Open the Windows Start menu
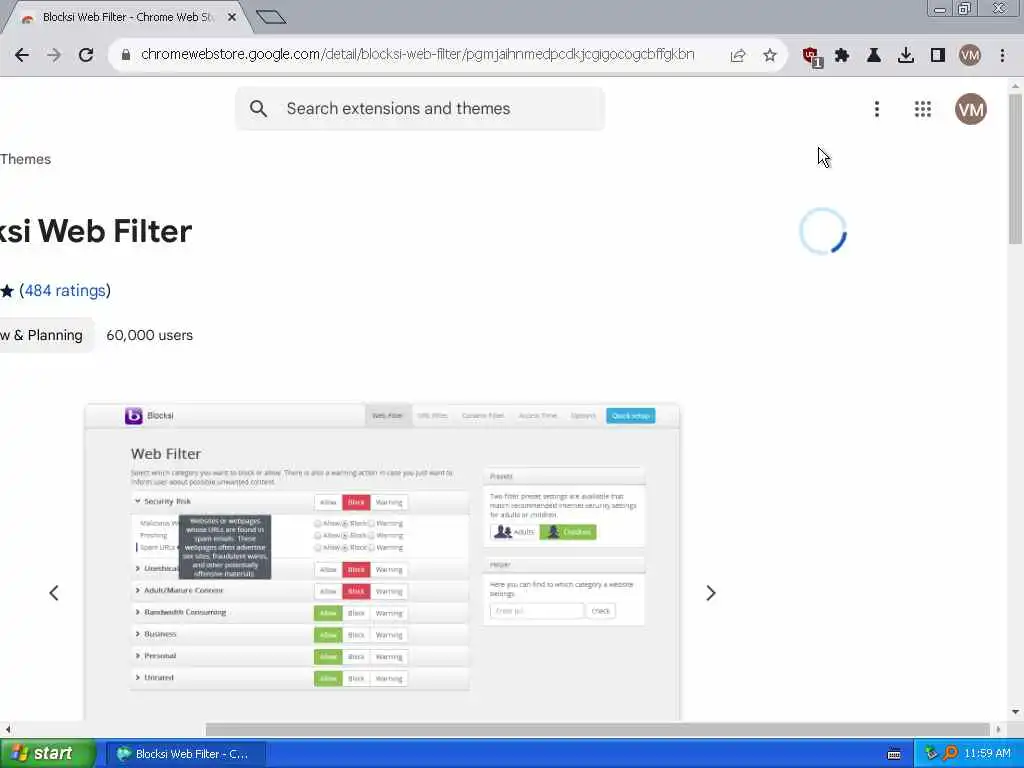This screenshot has width=1024, height=768. (x=47, y=754)
